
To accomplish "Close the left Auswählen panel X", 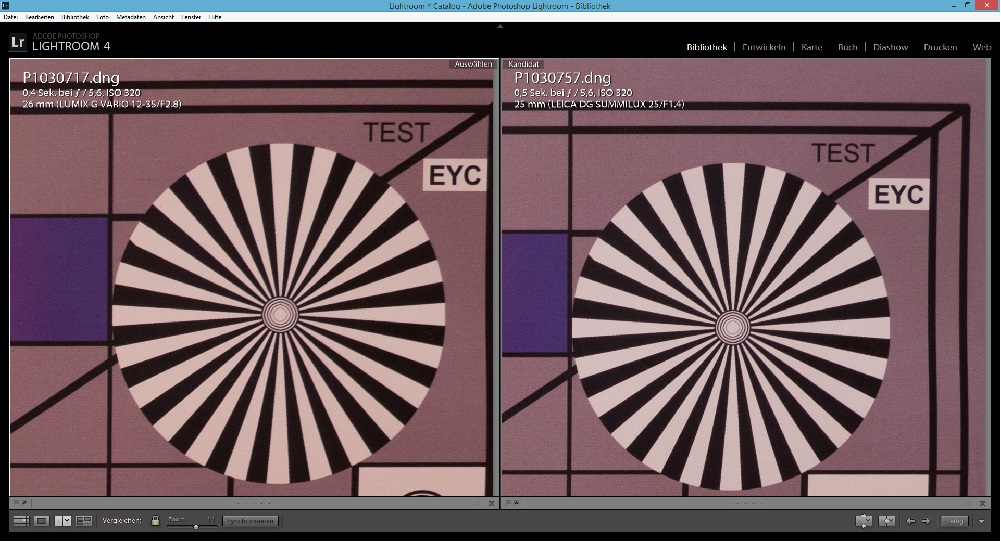I will 491,503.
